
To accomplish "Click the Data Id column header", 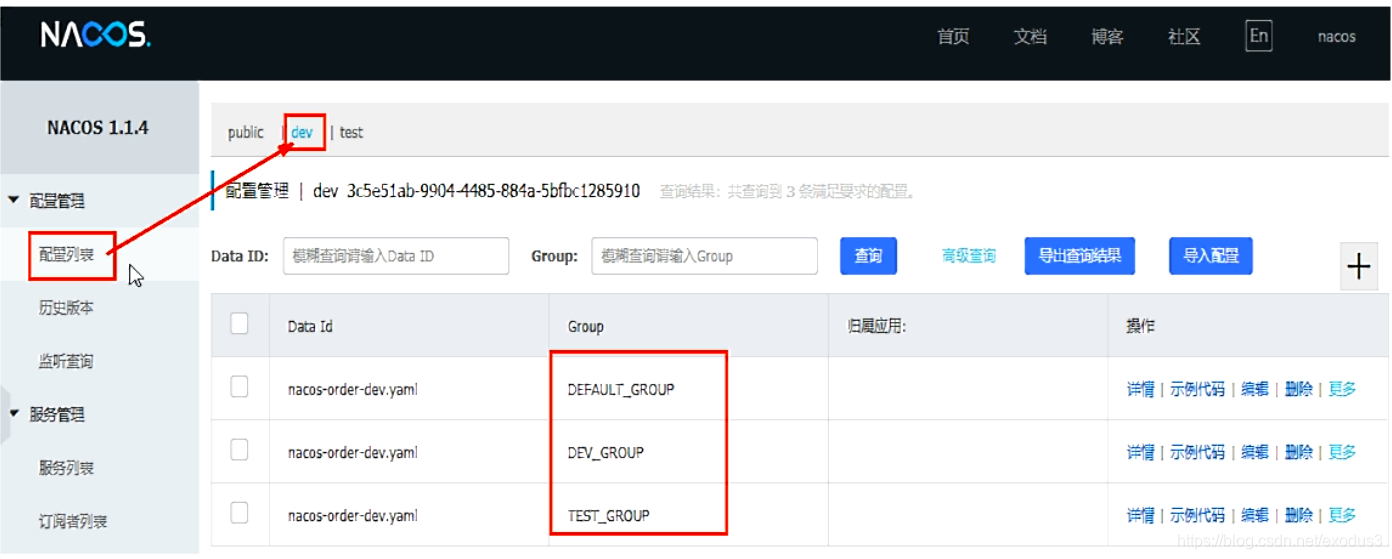I will coord(309,326).
